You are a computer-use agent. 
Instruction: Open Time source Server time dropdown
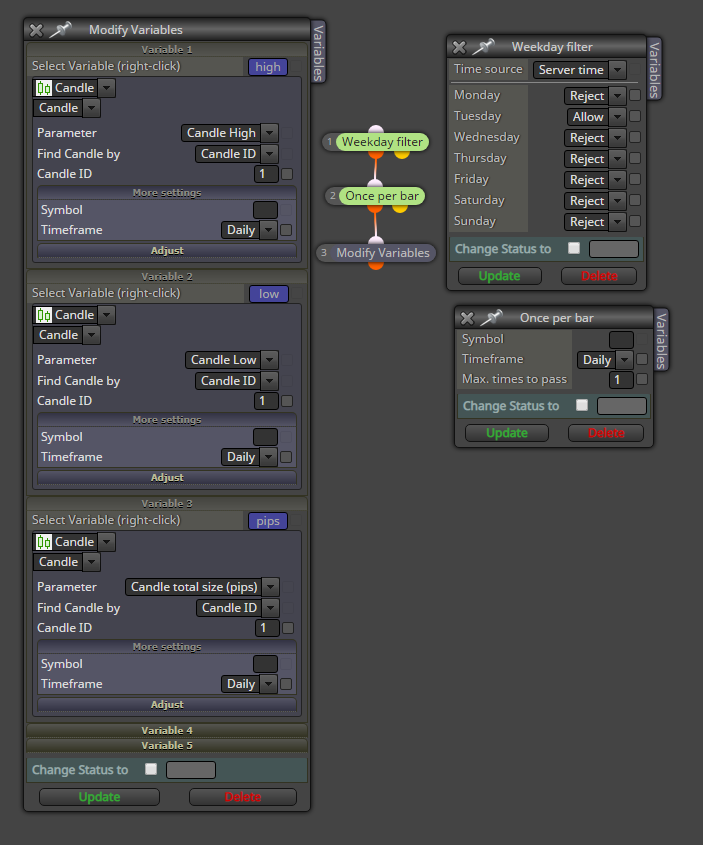pyautogui.click(x=579, y=70)
